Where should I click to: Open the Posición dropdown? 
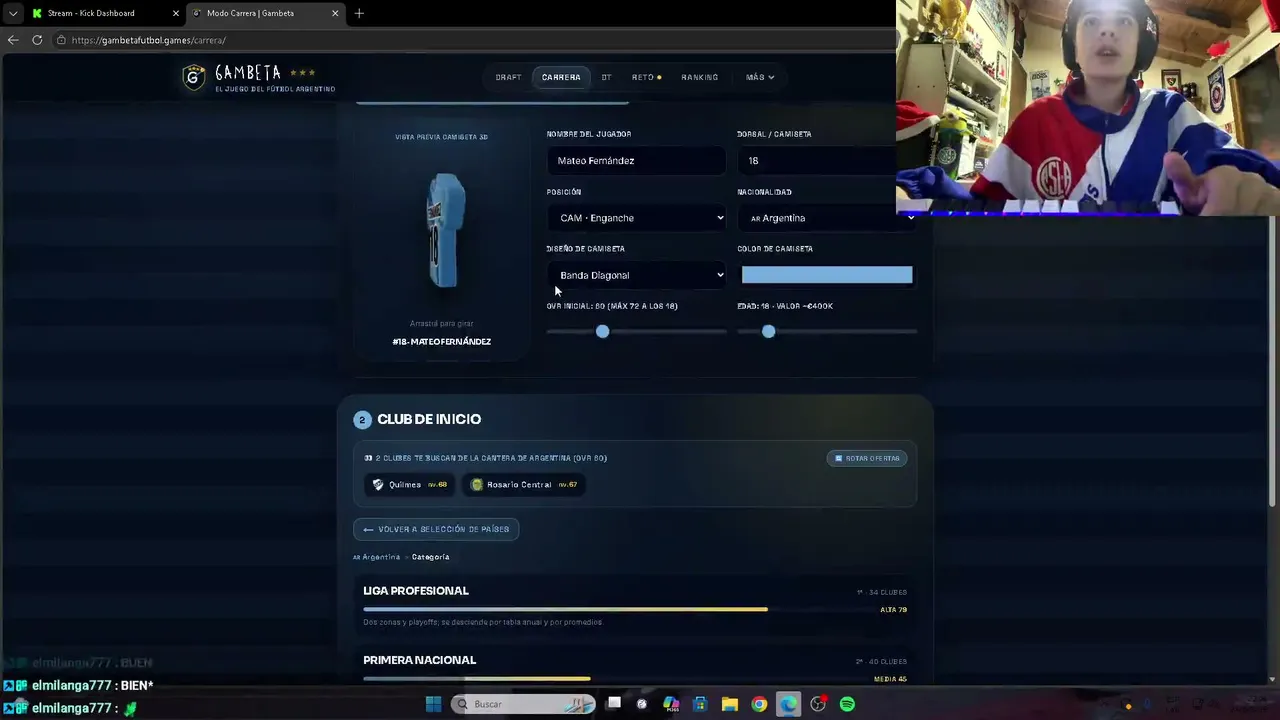pos(636,218)
